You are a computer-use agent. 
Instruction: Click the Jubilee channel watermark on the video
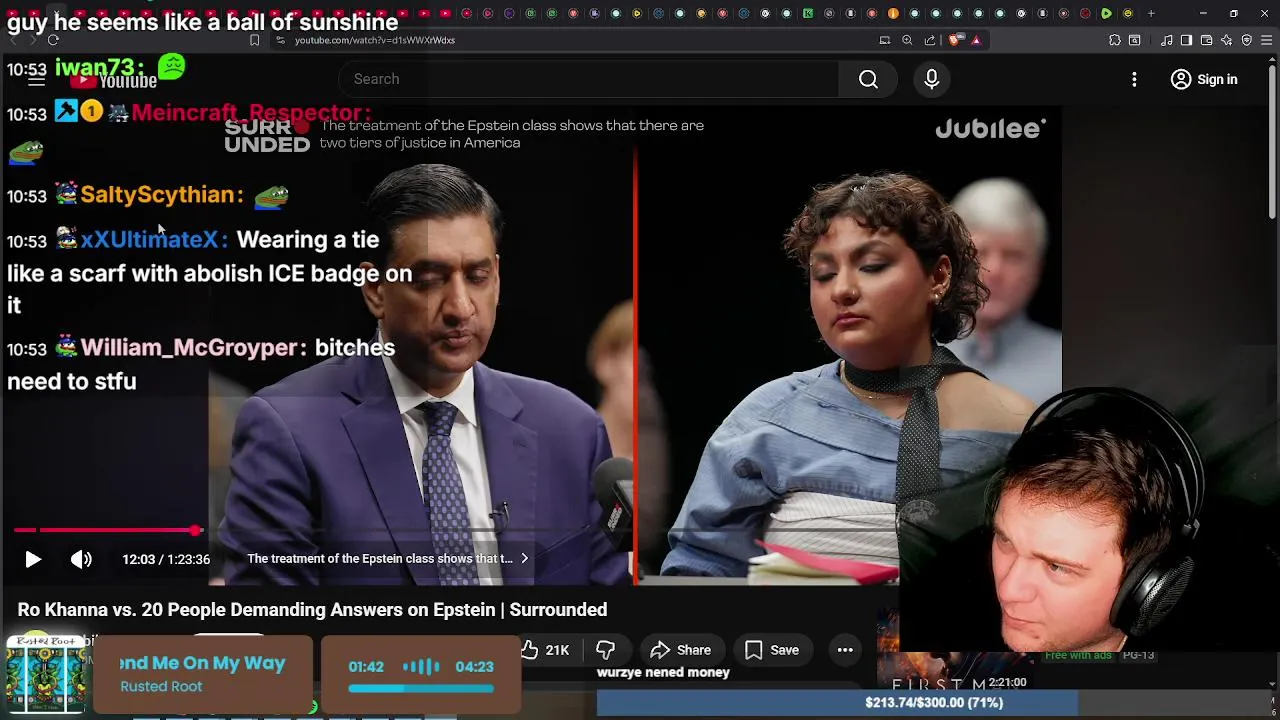point(990,129)
